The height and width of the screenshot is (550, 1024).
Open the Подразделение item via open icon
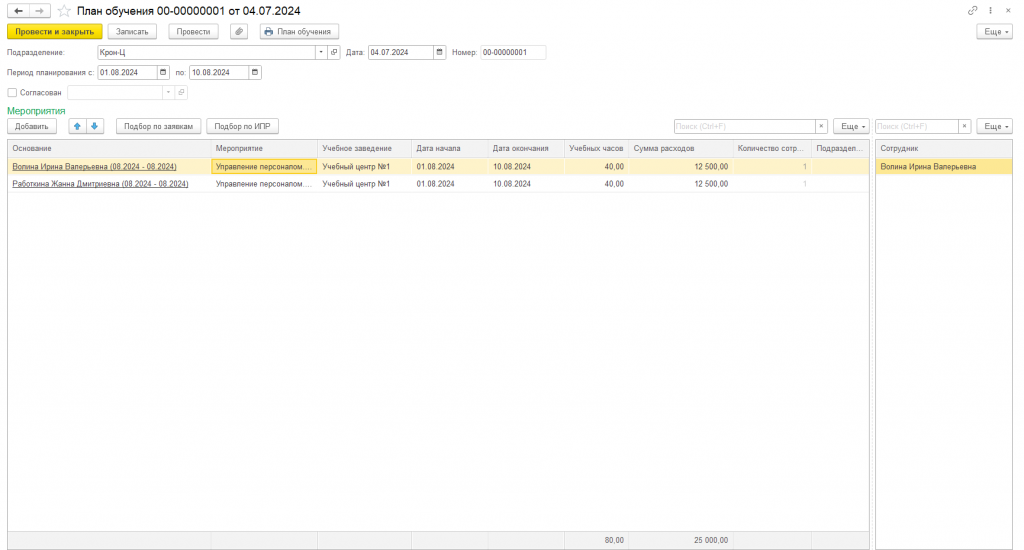coord(334,52)
